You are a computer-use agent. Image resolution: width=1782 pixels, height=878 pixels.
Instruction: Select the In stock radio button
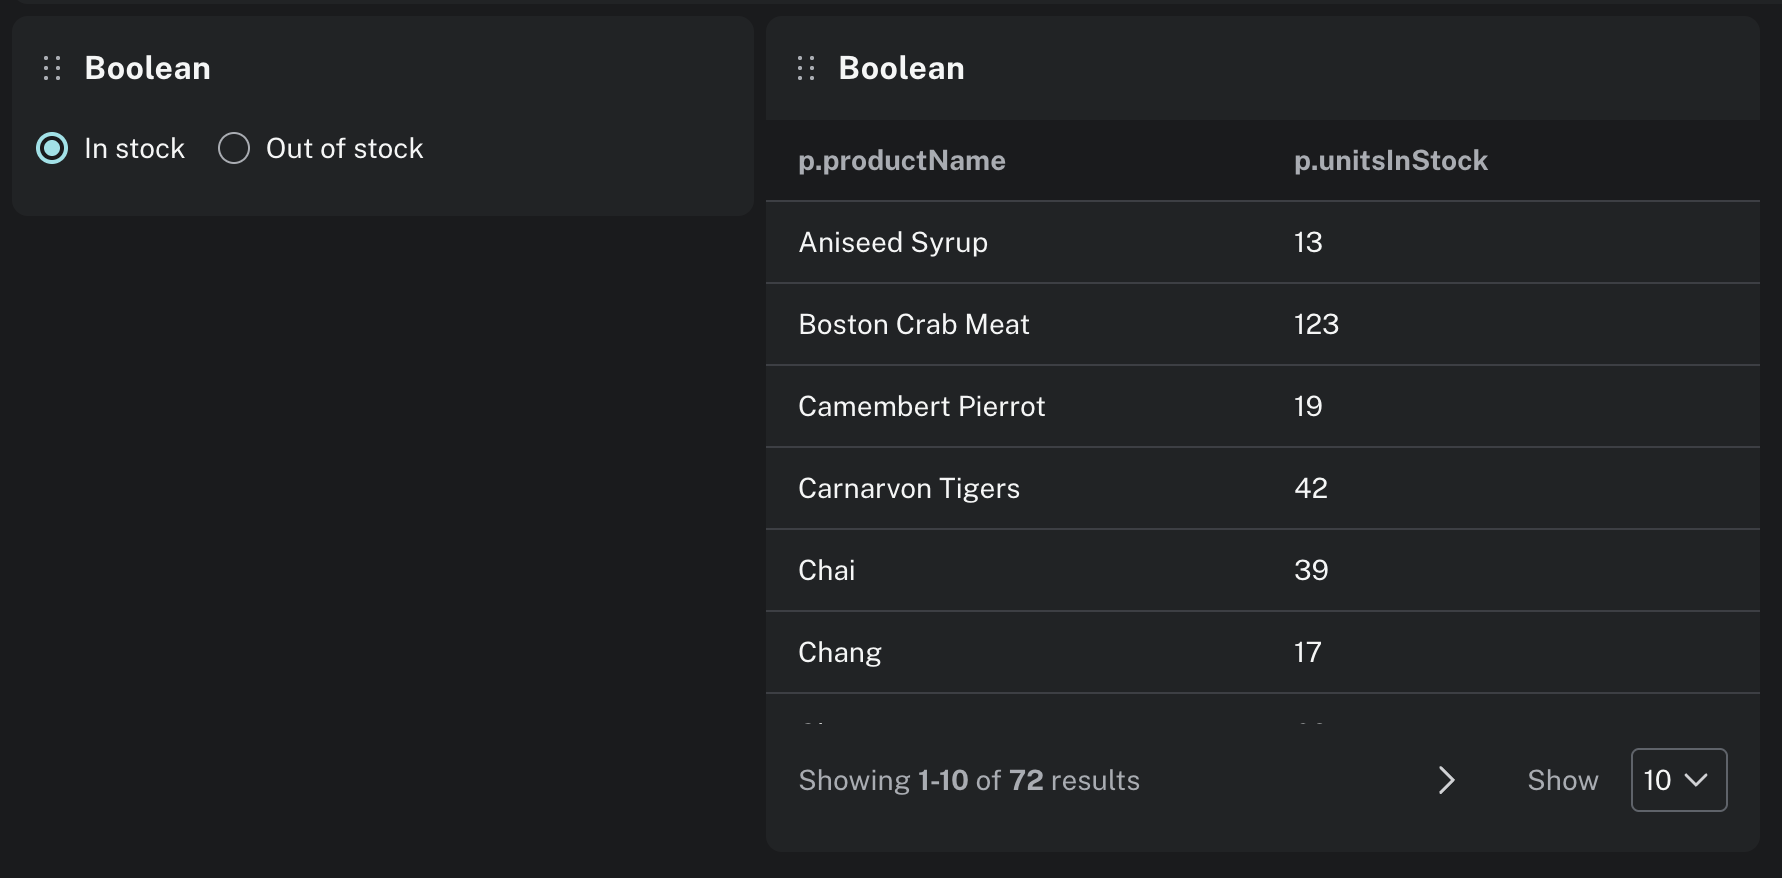point(51,148)
